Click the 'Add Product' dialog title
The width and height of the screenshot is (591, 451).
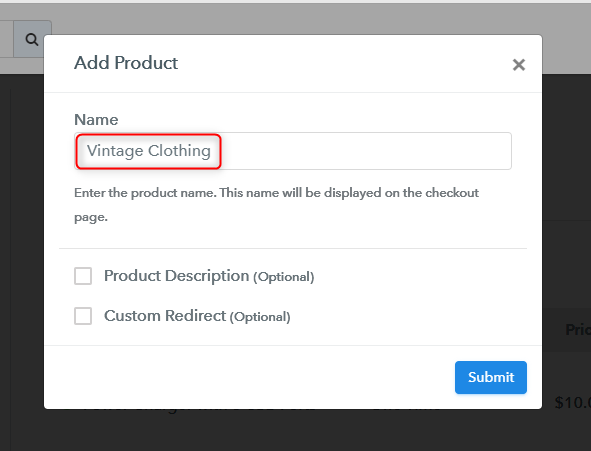pyautogui.click(x=126, y=63)
